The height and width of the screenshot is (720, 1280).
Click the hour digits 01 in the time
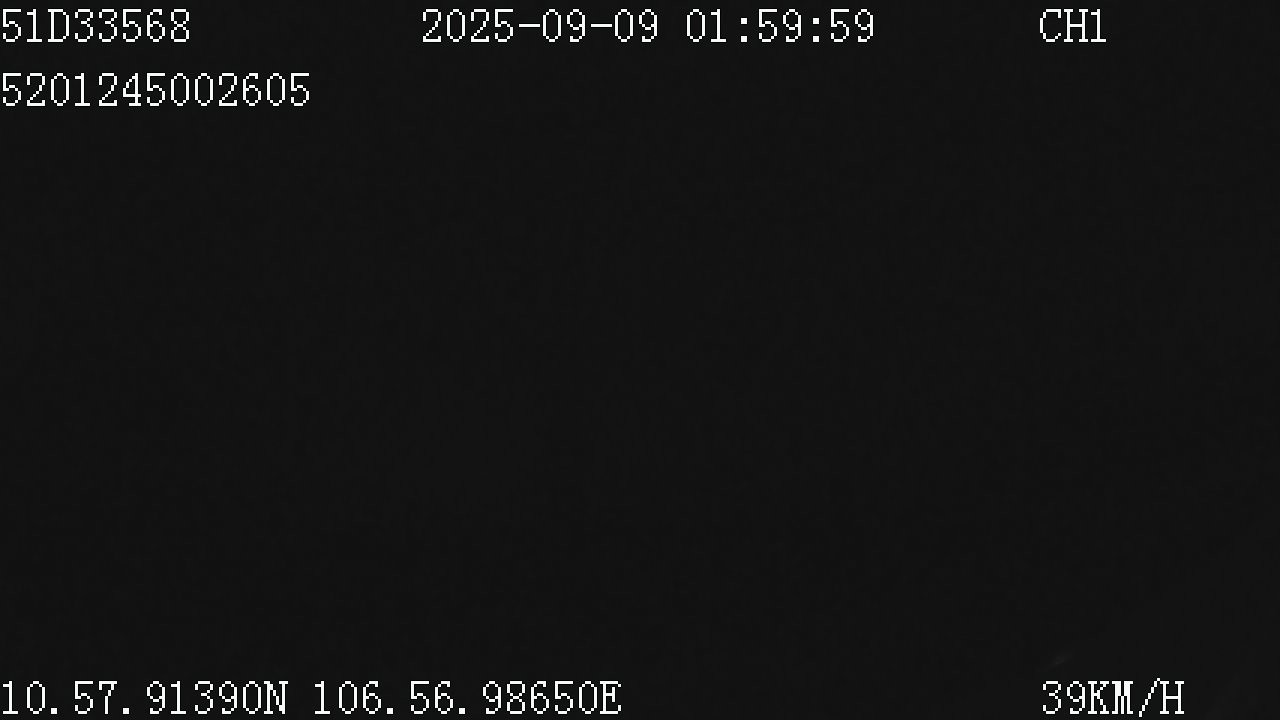(x=708, y=27)
